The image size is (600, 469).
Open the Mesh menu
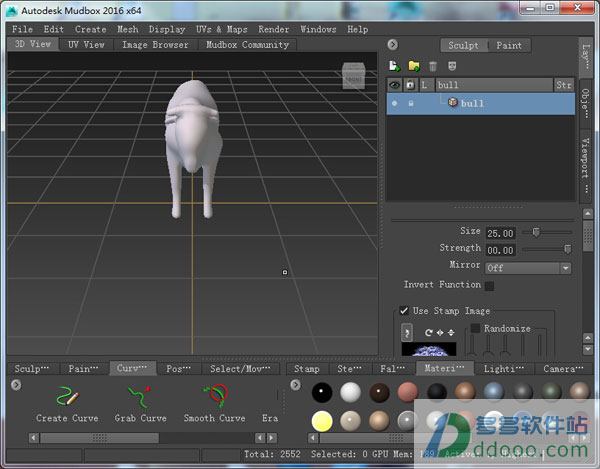pos(127,29)
